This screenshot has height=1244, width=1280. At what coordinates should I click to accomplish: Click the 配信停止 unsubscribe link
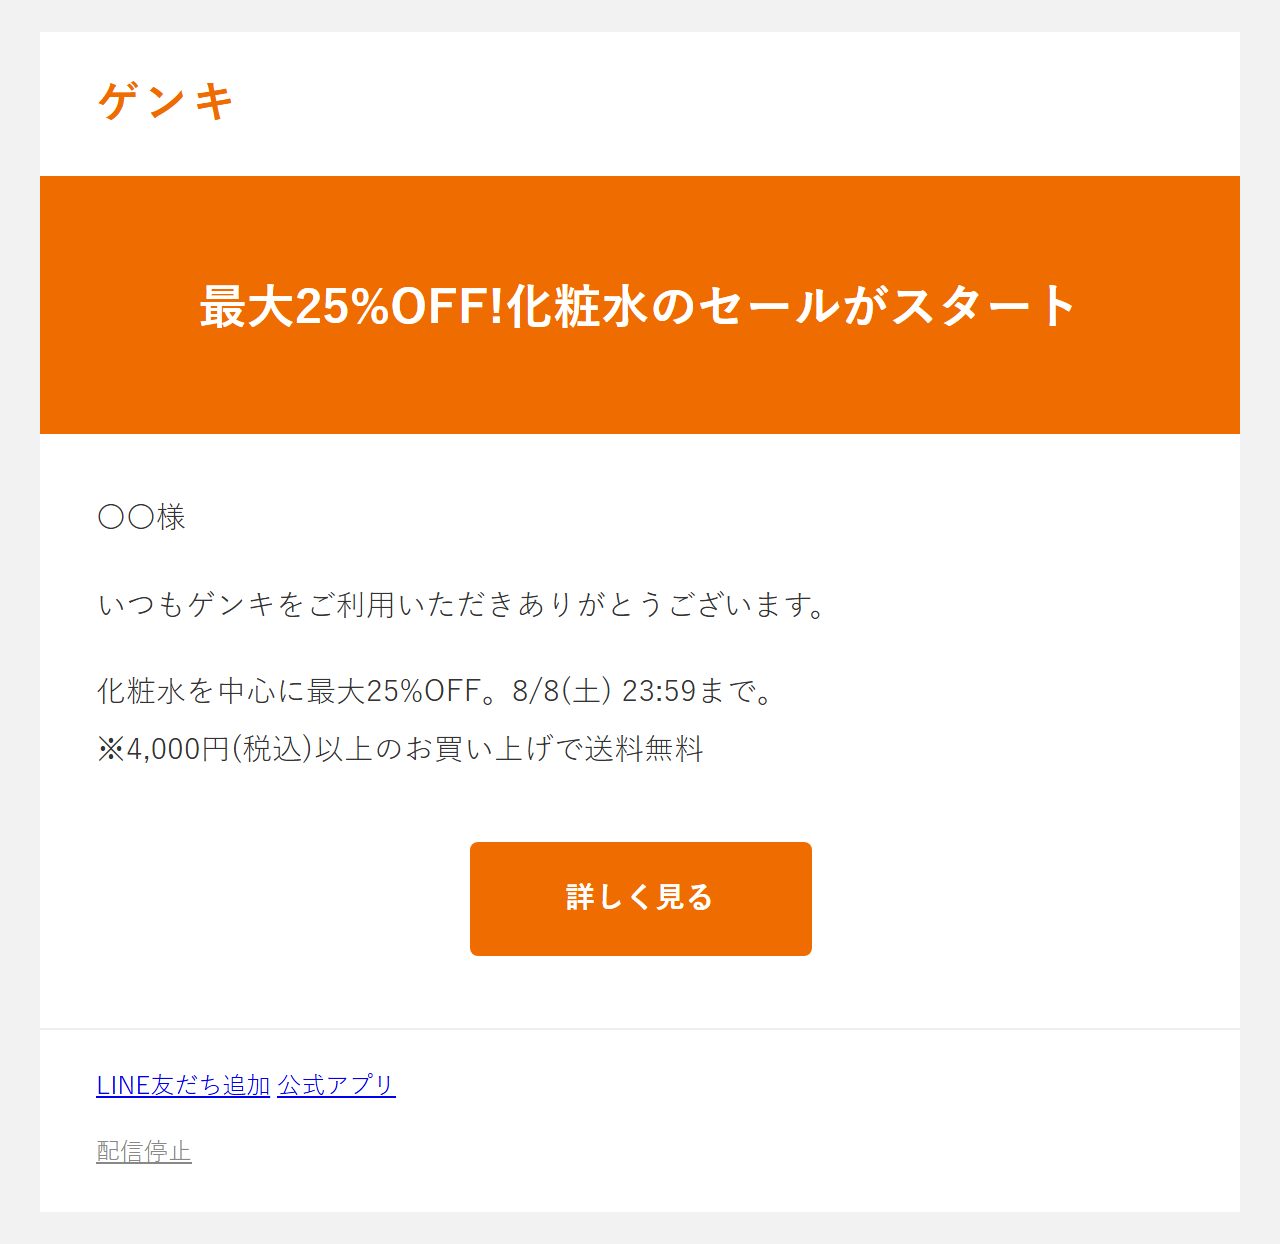point(144,1152)
